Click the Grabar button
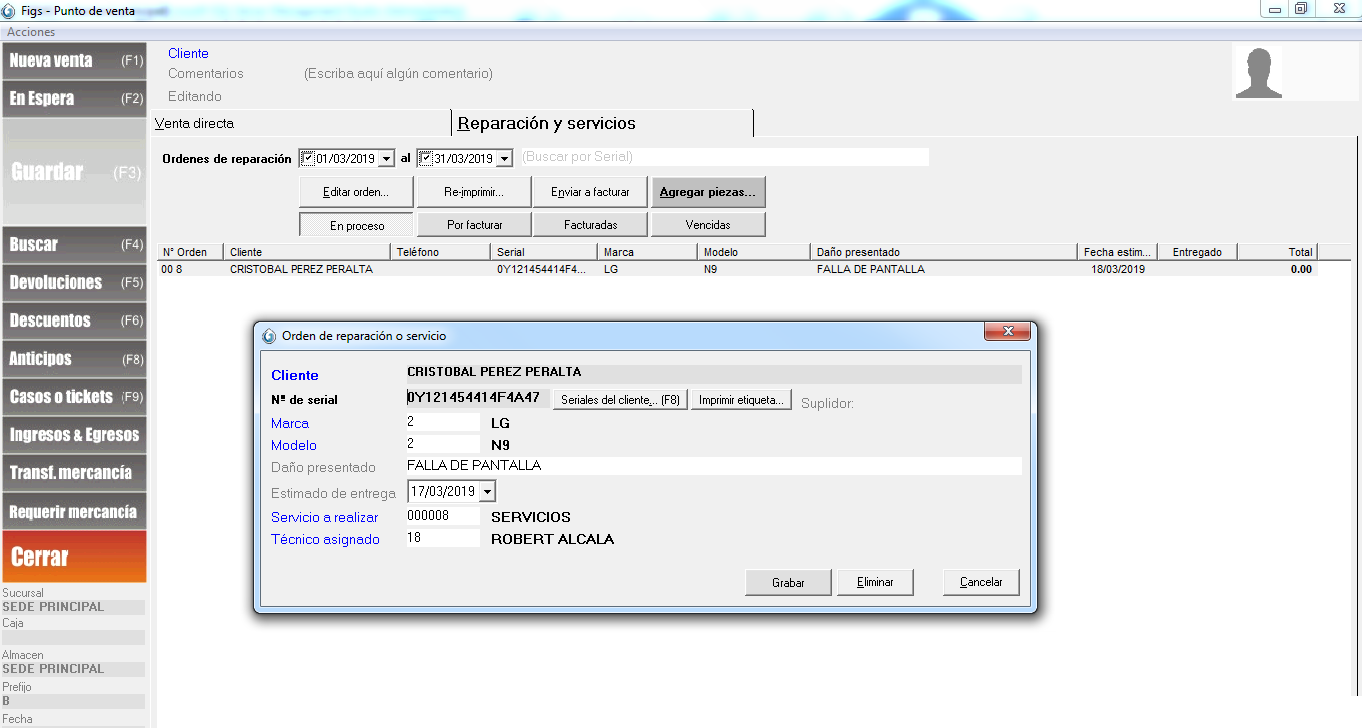 point(787,582)
